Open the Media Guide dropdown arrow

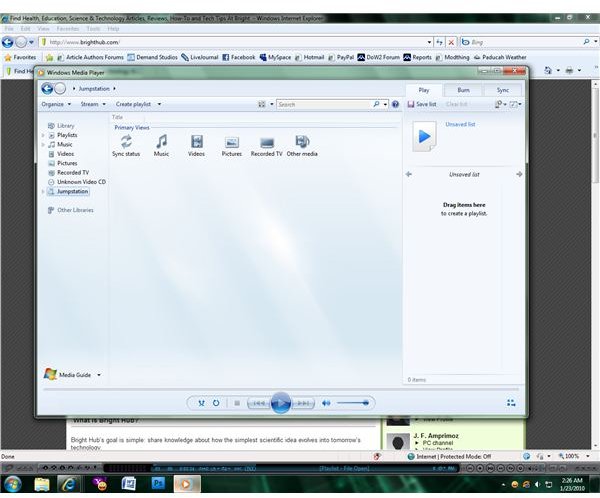[x=99, y=375]
